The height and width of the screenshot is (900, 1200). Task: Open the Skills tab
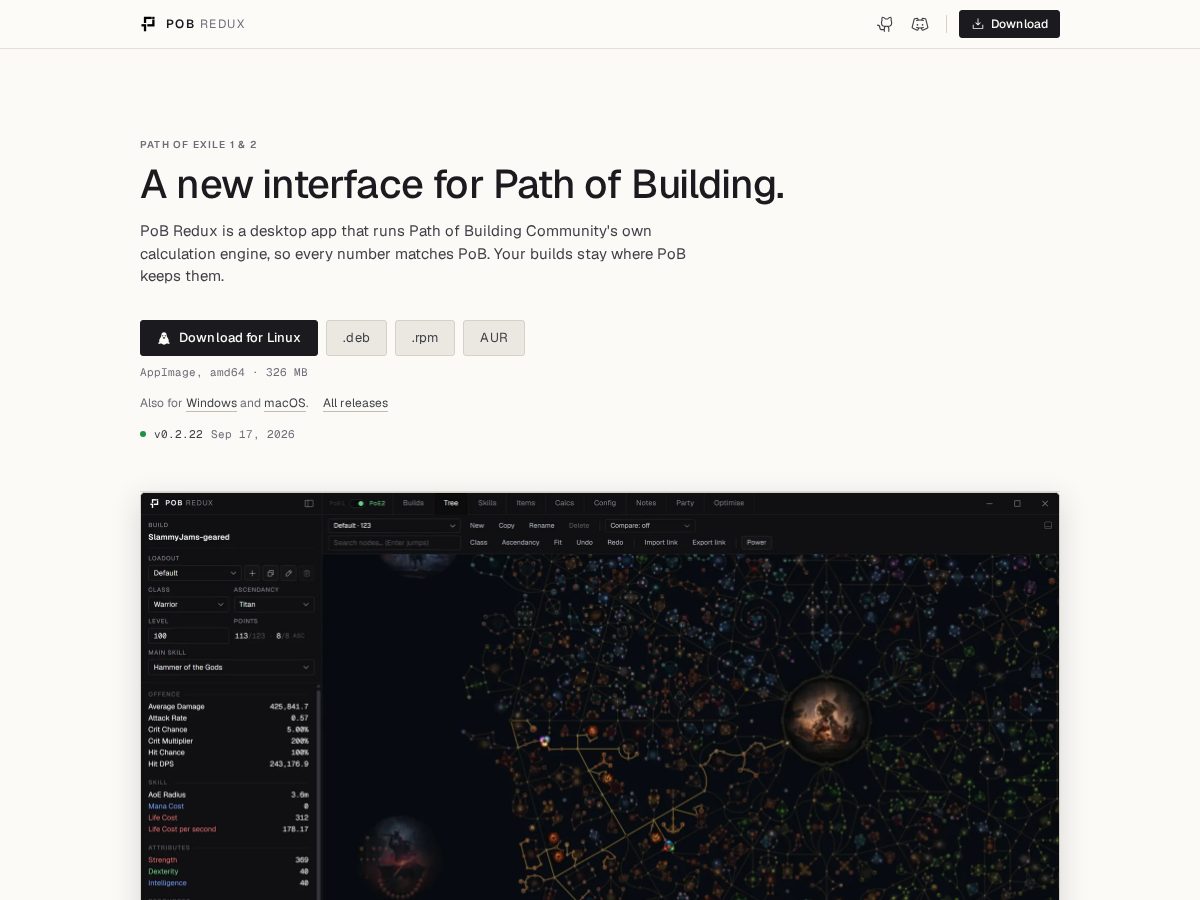coord(487,503)
